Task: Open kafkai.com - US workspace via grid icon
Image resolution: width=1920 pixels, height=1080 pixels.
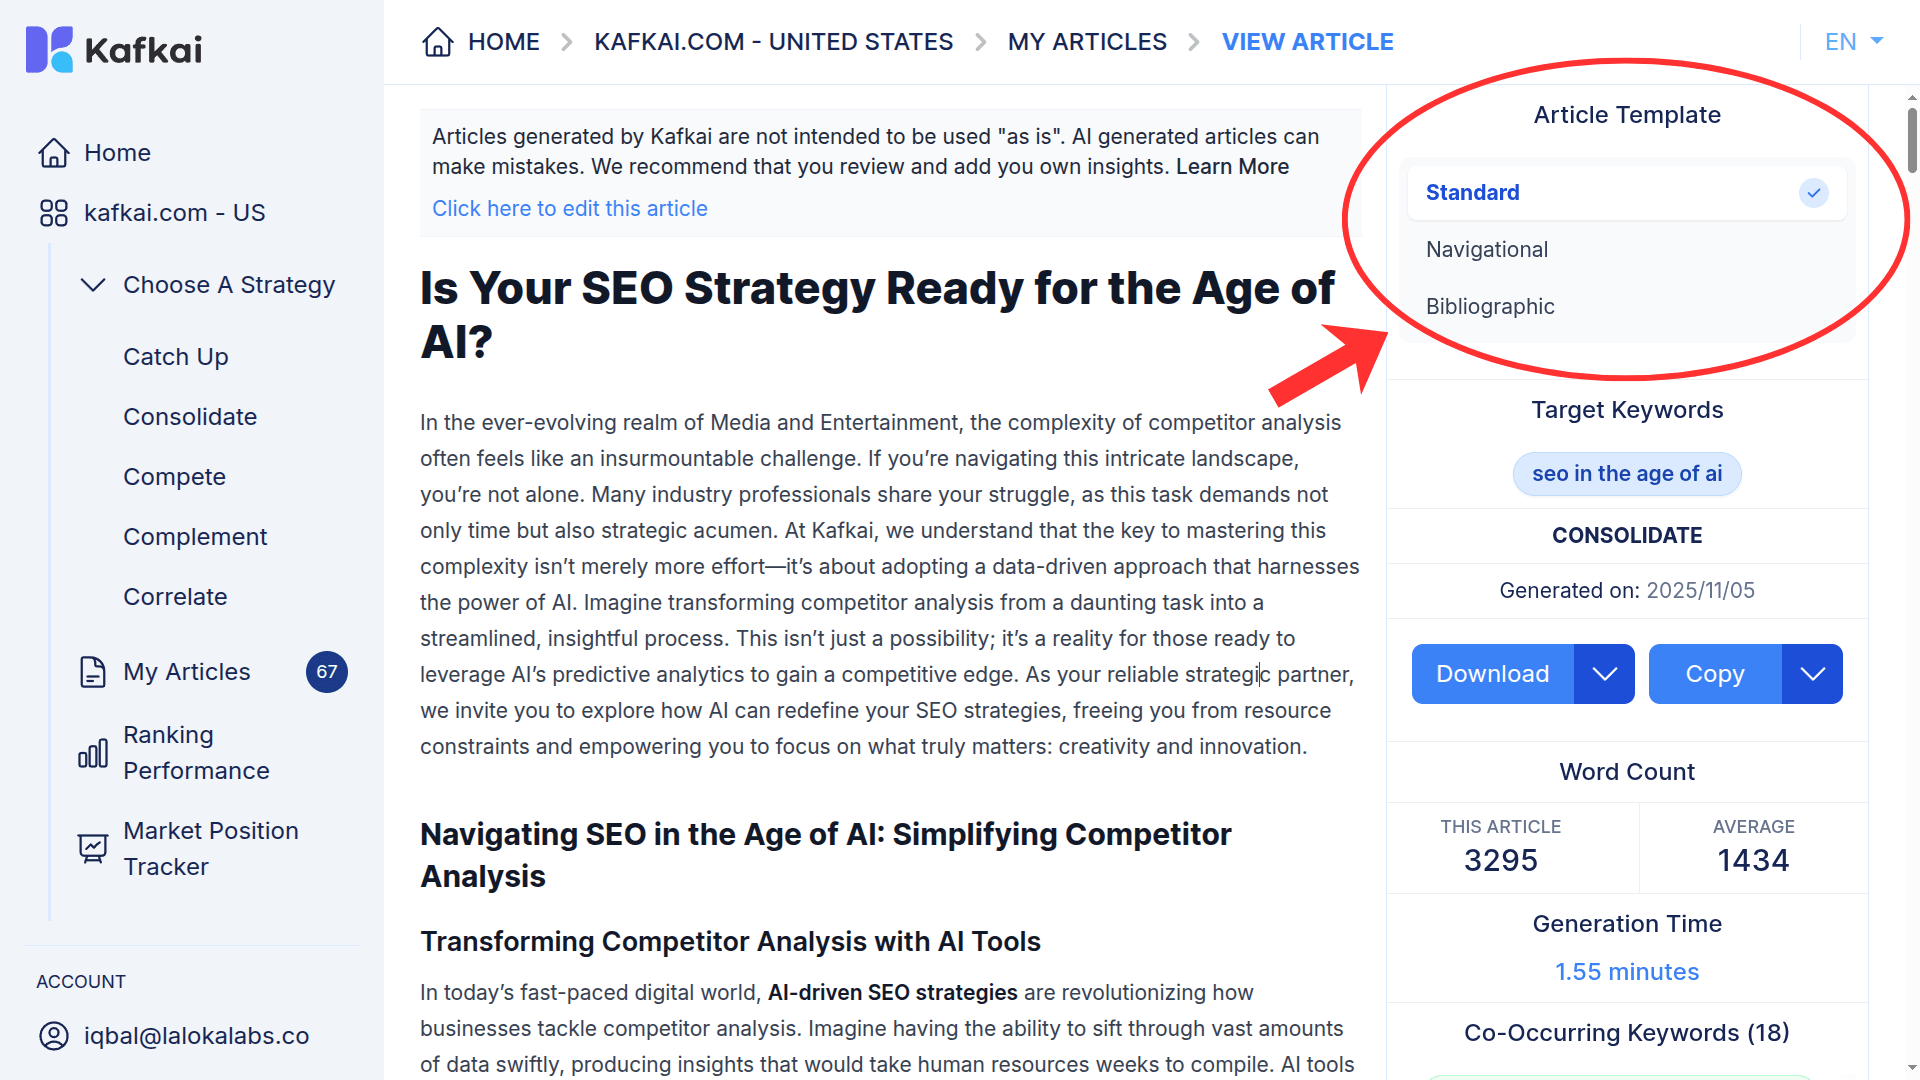Action: tap(53, 212)
